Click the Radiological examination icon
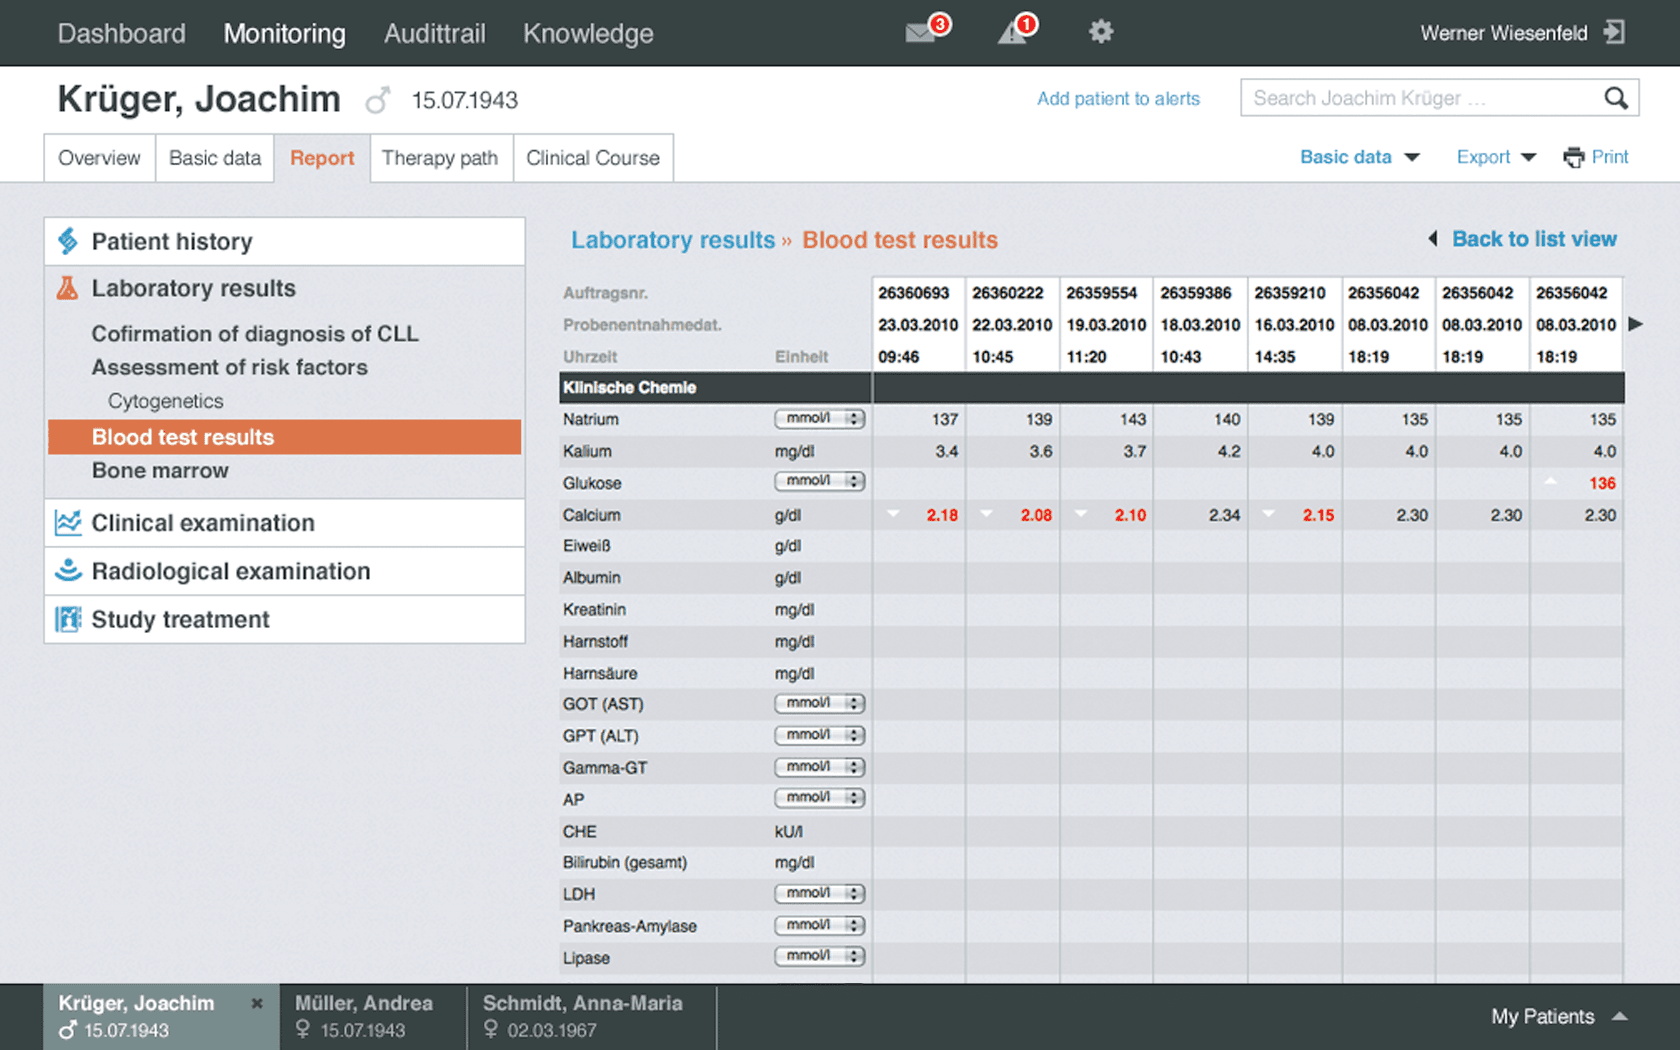The image size is (1680, 1050). pos(66,571)
